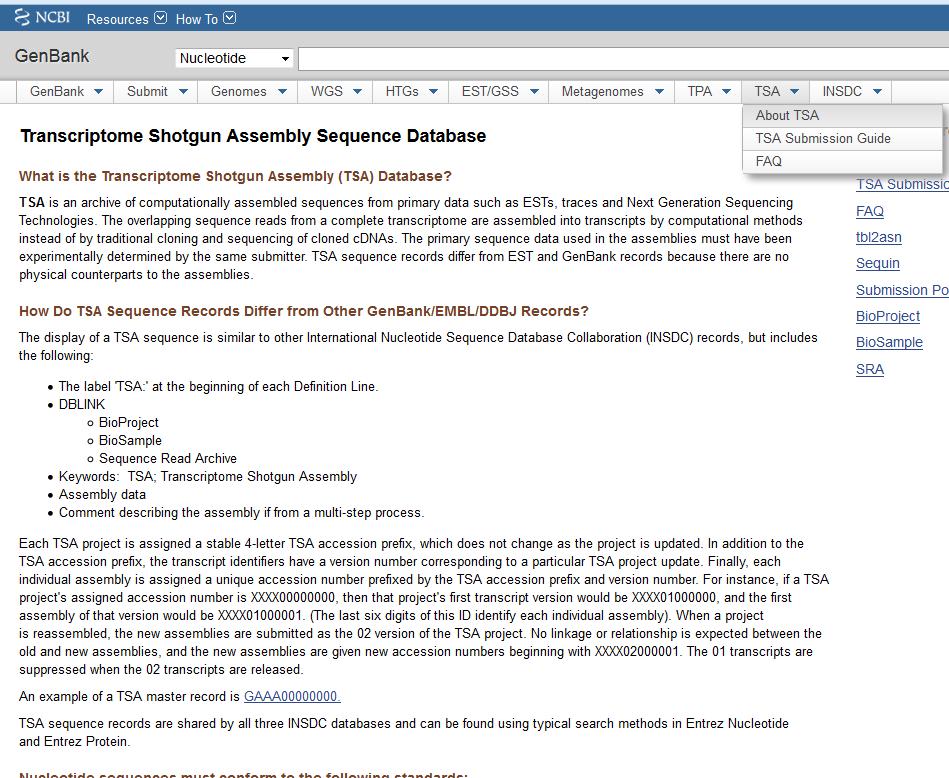Viewport: 949px width, 778px height.
Task: Click the How To dropdown arrow icon
Action: click(229, 18)
